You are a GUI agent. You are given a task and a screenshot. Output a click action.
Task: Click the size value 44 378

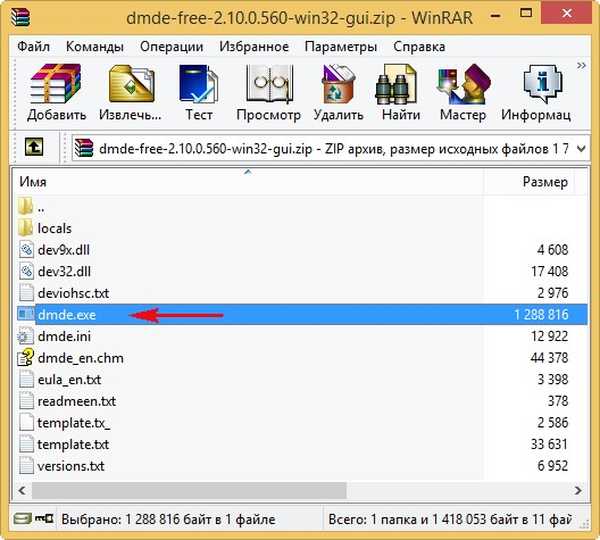pyautogui.click(x=549, y=358)
